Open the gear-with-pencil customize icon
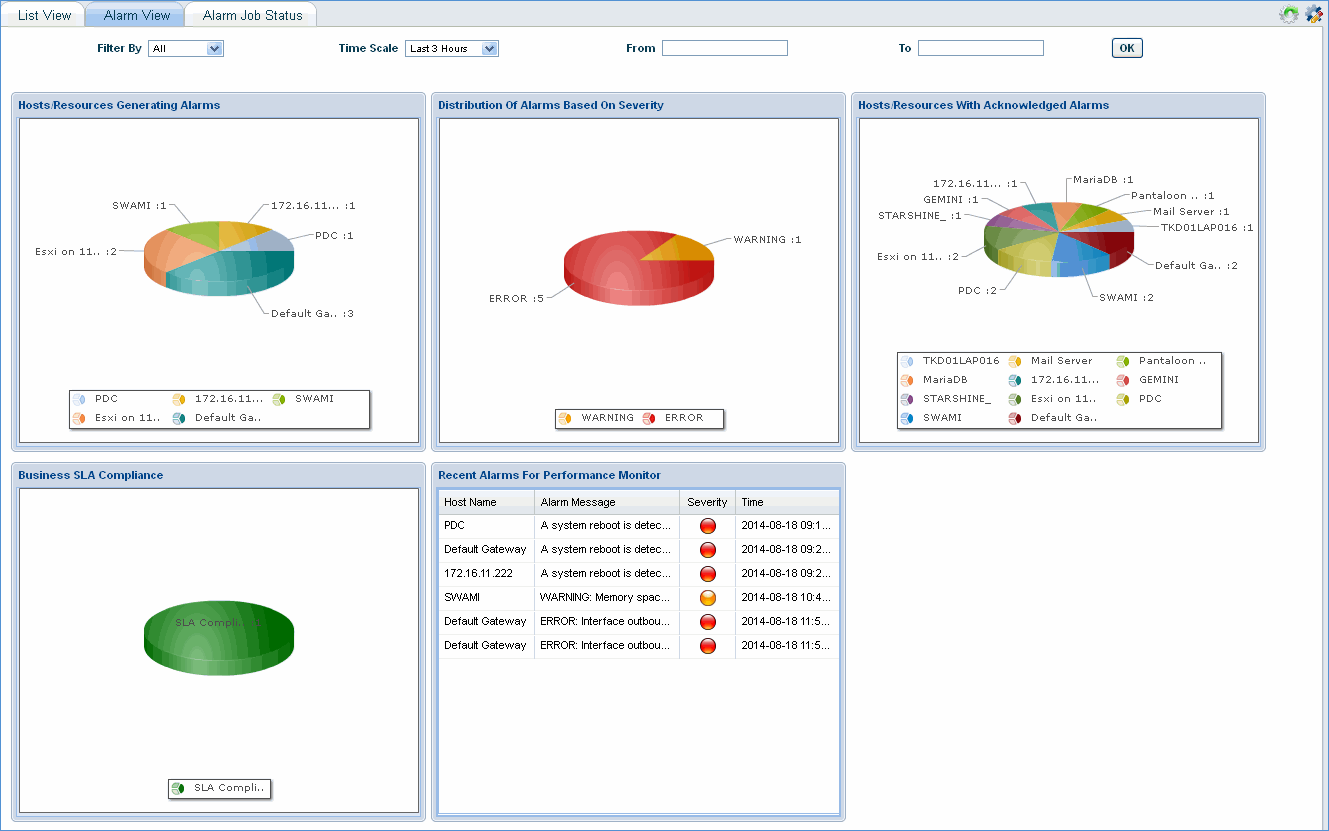This screenshot has width=1329, height=831. pyautogui.click(x=1313, y=14)
